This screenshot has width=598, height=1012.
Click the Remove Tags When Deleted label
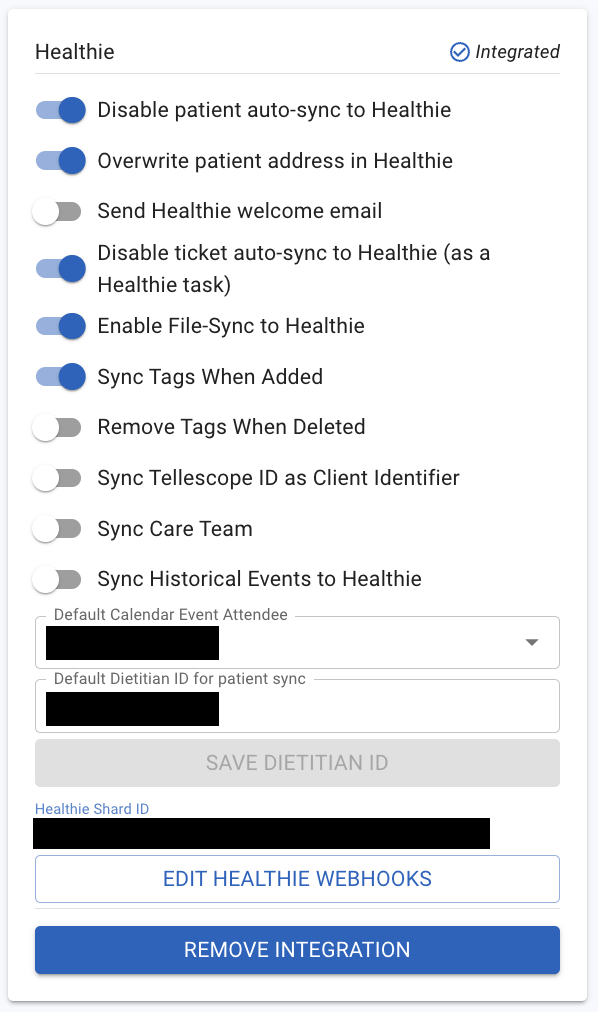coord(231,427)
